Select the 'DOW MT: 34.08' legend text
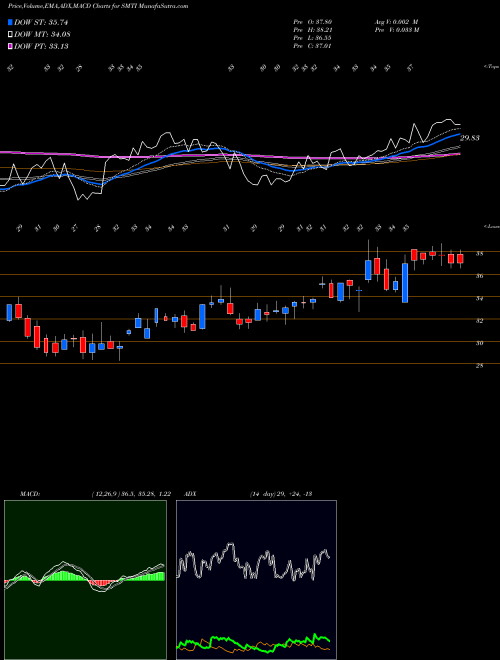 coord(42,34)
